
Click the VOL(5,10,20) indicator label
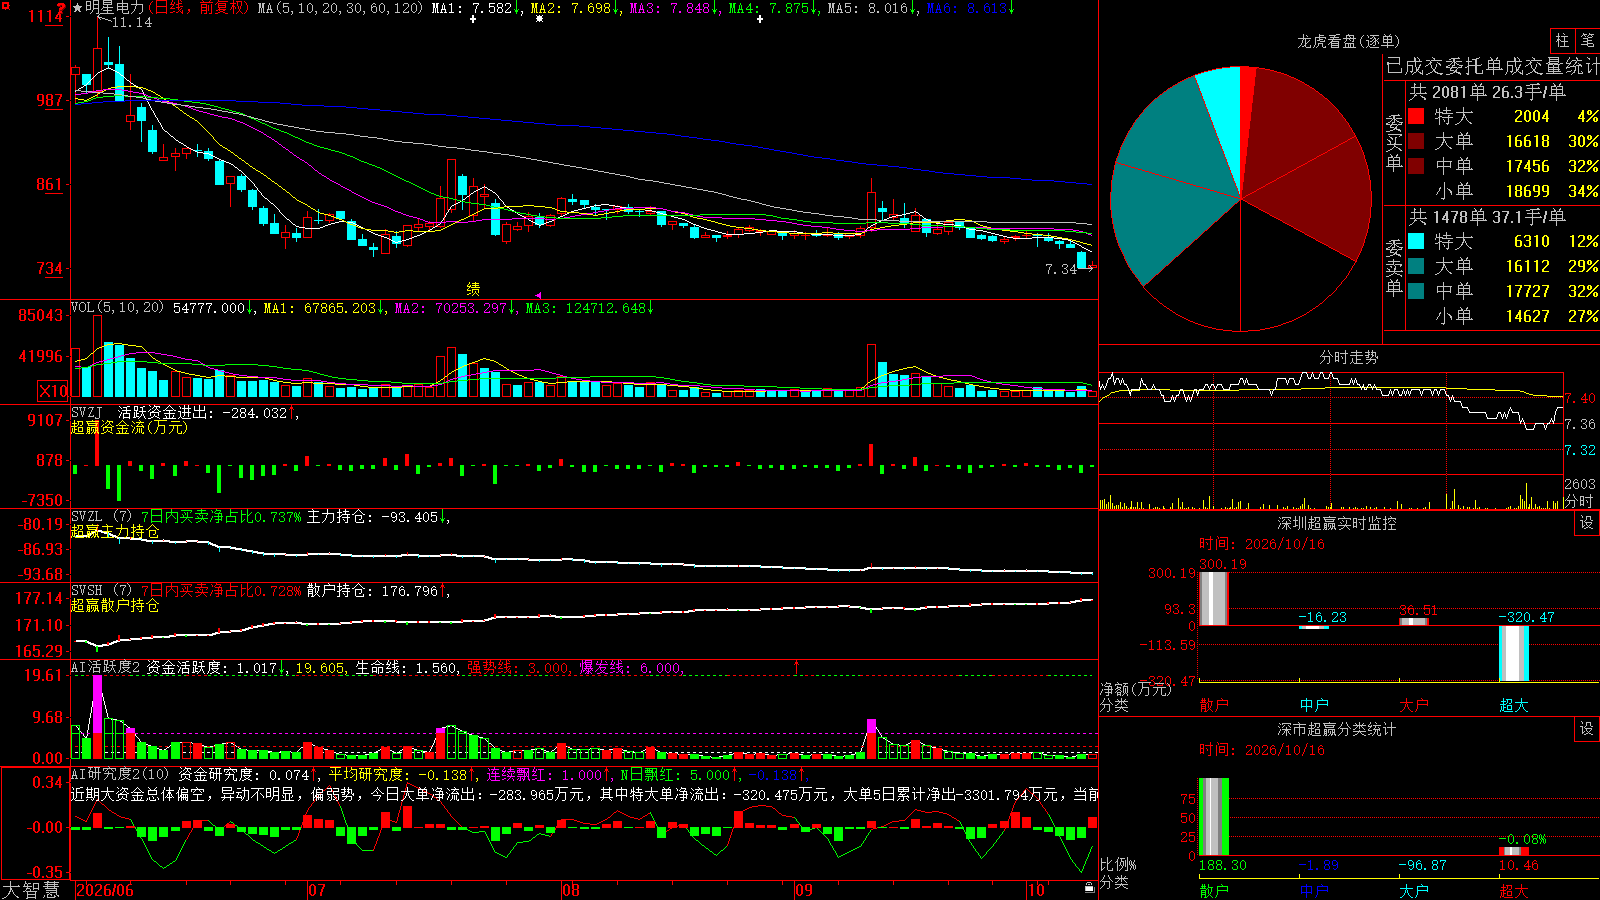[x=118, y=308]
